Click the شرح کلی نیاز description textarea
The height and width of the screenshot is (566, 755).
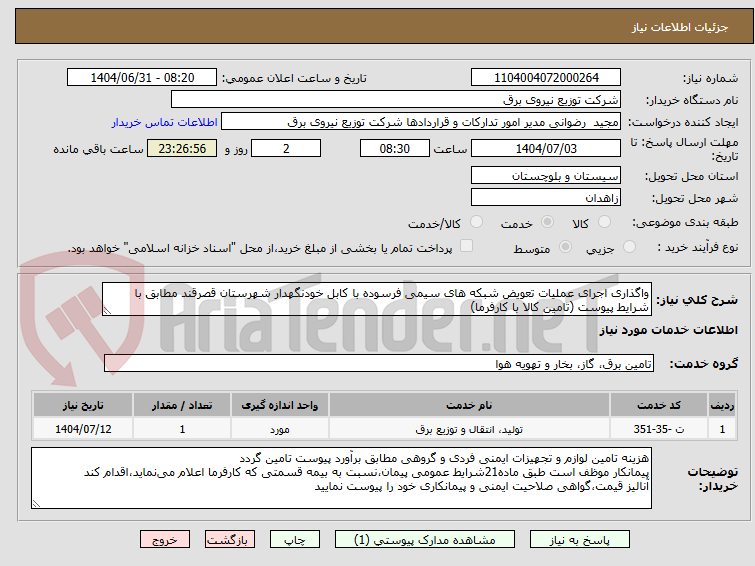tap(377, 300)
